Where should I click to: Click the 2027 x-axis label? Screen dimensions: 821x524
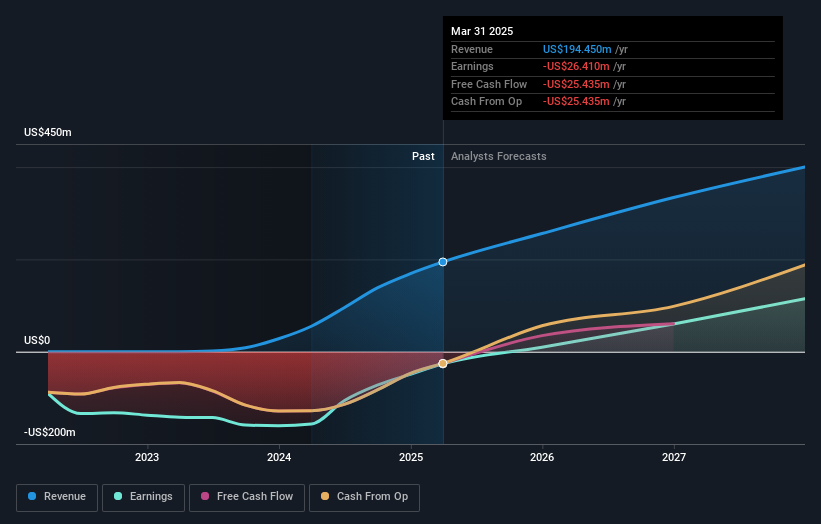click(674, 457)
